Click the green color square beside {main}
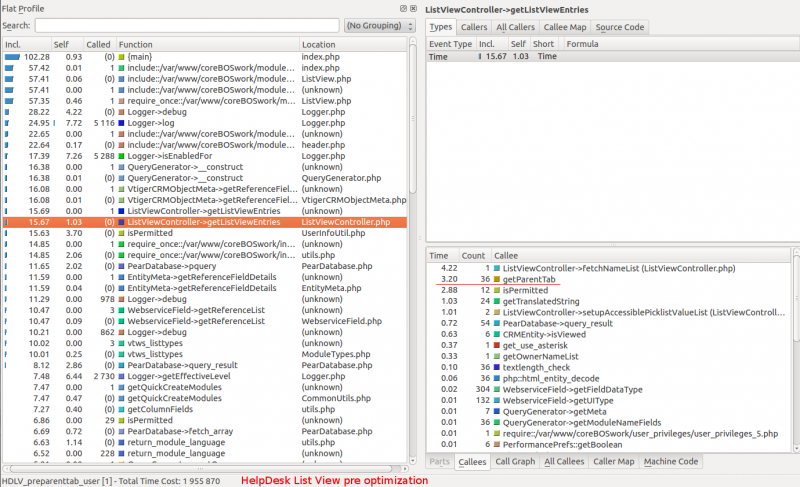Image resolution: width=800 pixels, height=487 pixels. [122, 57]
